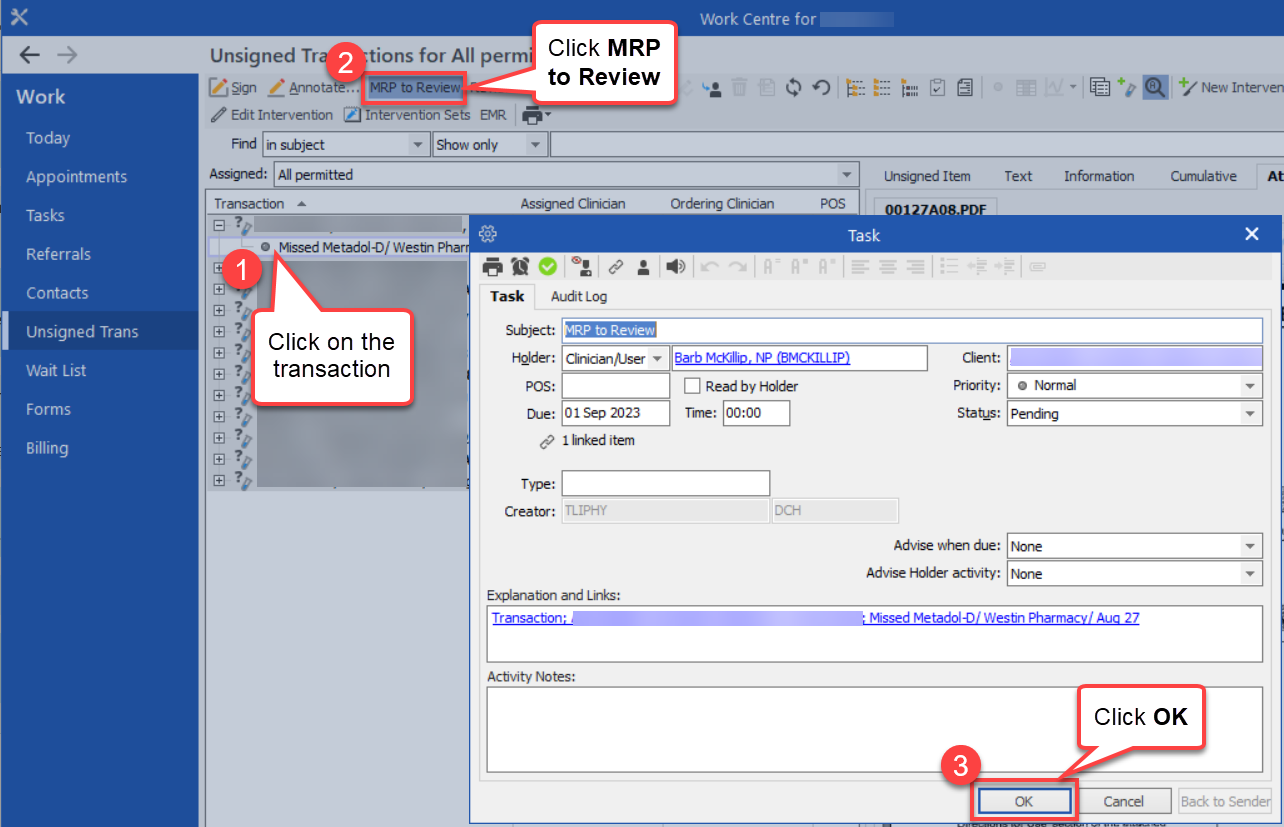The height and width of the screenshot is (827, 1284).
Task: Open the Holder type Clinician/User dropdown
Action: [x=657, y=358]
